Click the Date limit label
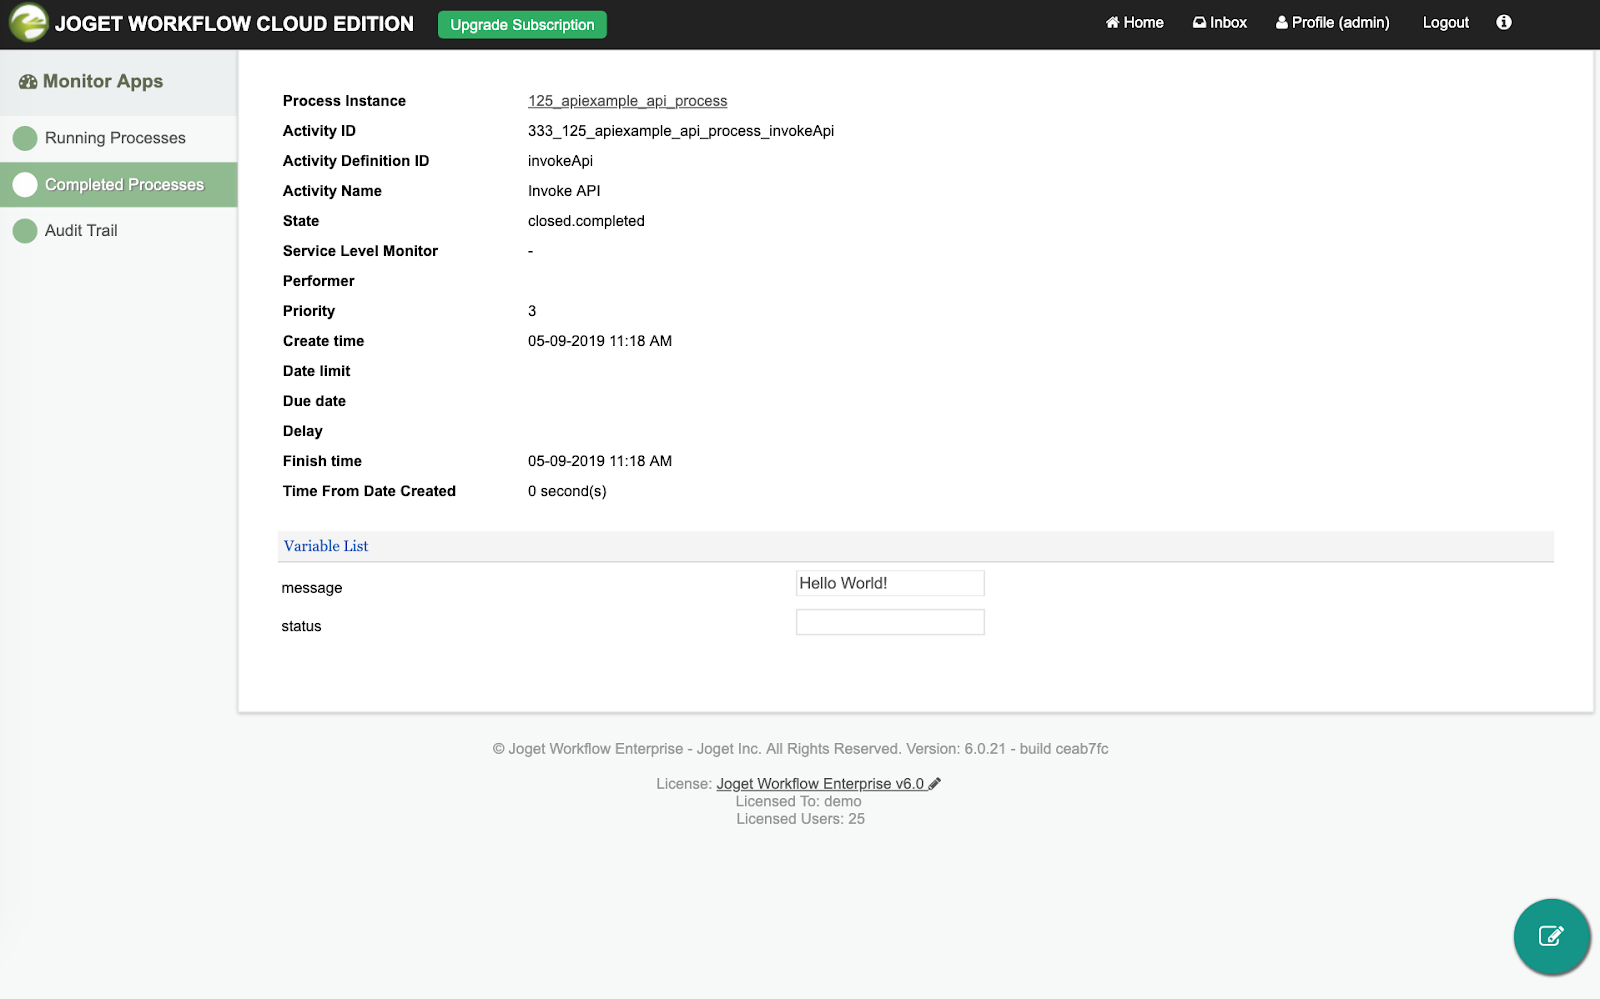The height and width of the screenshot is (999, 1600). tap(316, 371)
